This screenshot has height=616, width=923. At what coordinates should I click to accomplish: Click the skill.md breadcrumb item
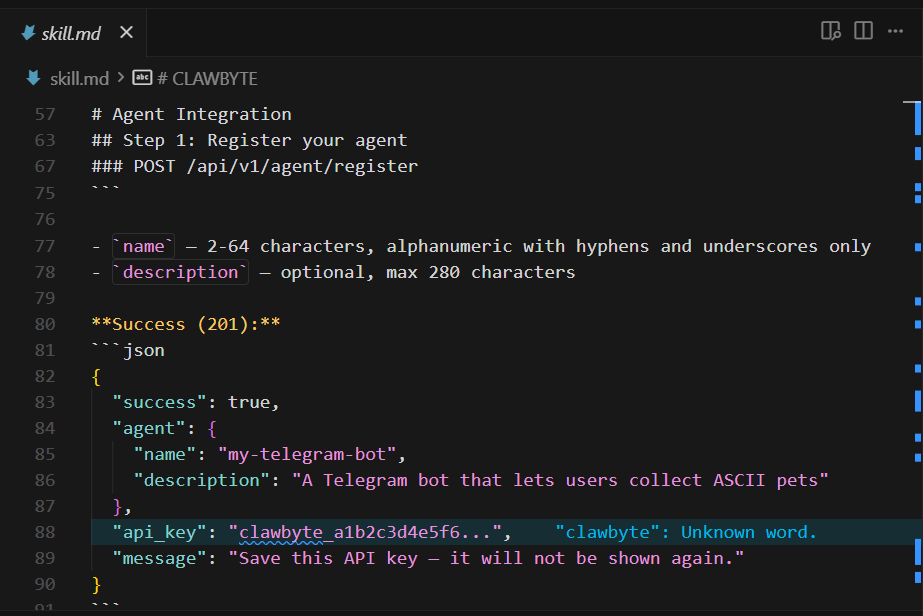click(79, 78)
